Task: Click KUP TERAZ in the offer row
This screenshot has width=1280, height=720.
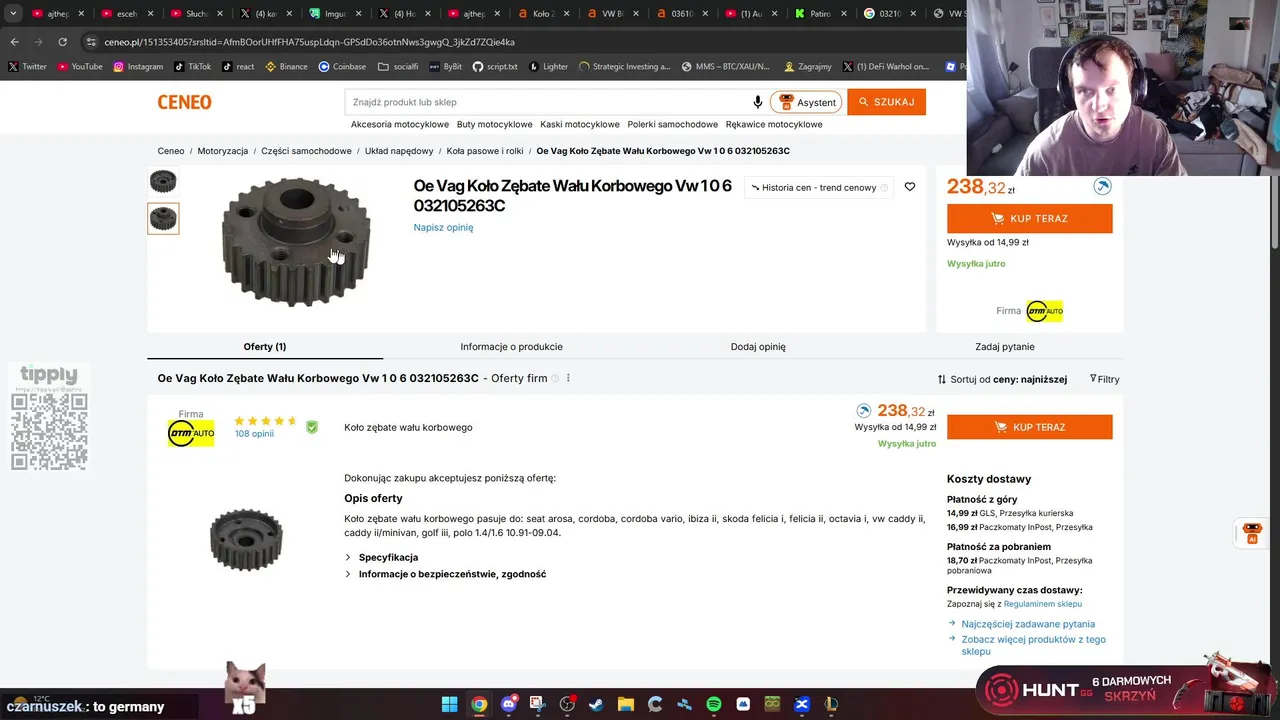Action: tap(1029, 427)
